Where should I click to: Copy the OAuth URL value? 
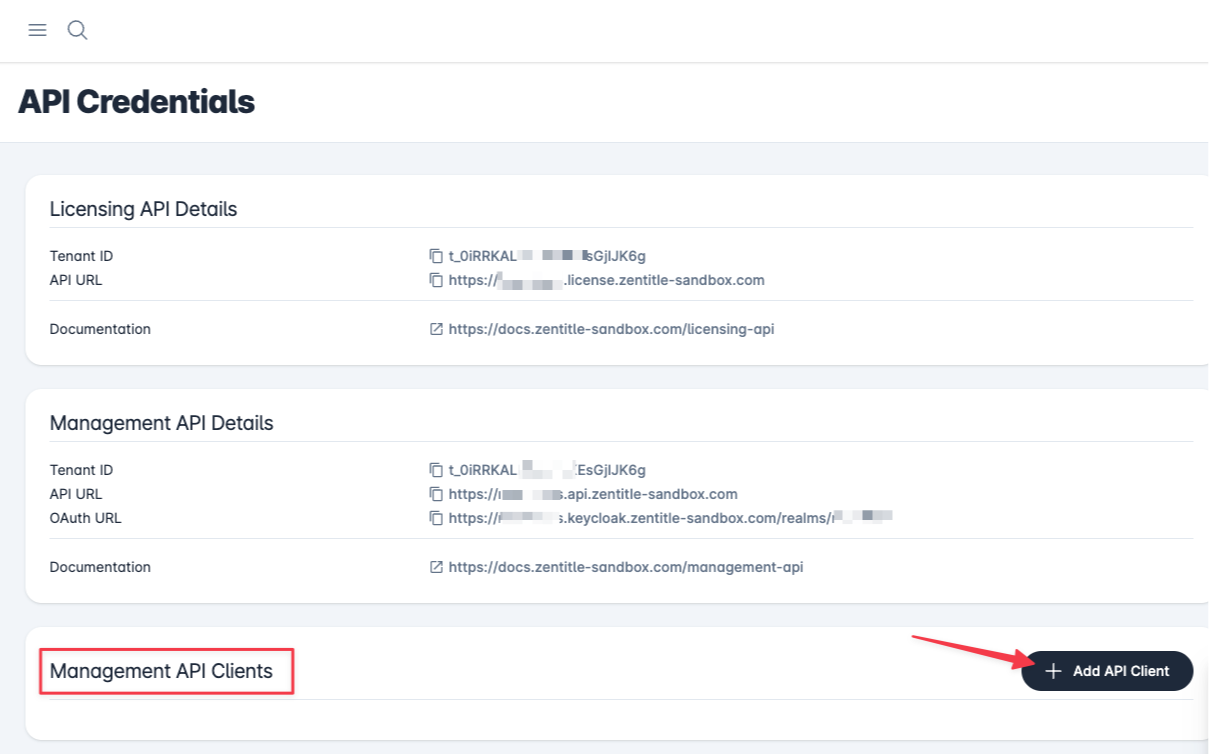436,518
